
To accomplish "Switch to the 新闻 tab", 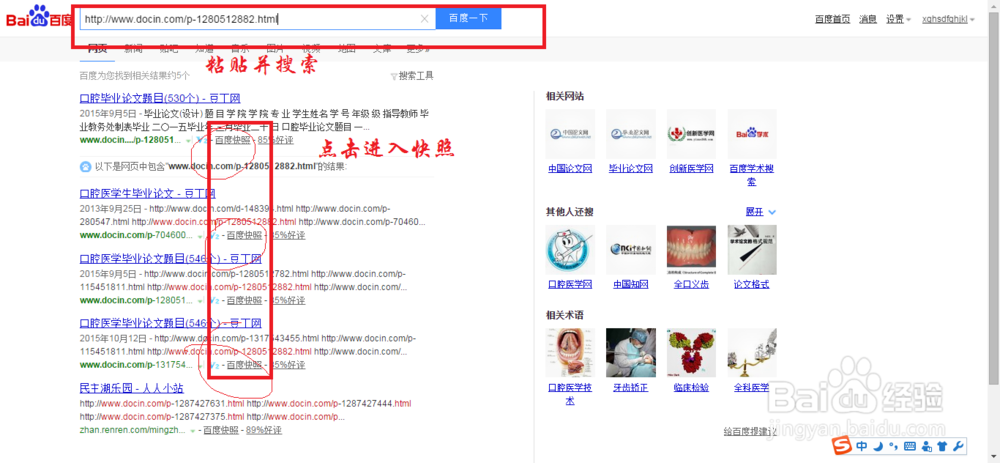I will 133,48.
